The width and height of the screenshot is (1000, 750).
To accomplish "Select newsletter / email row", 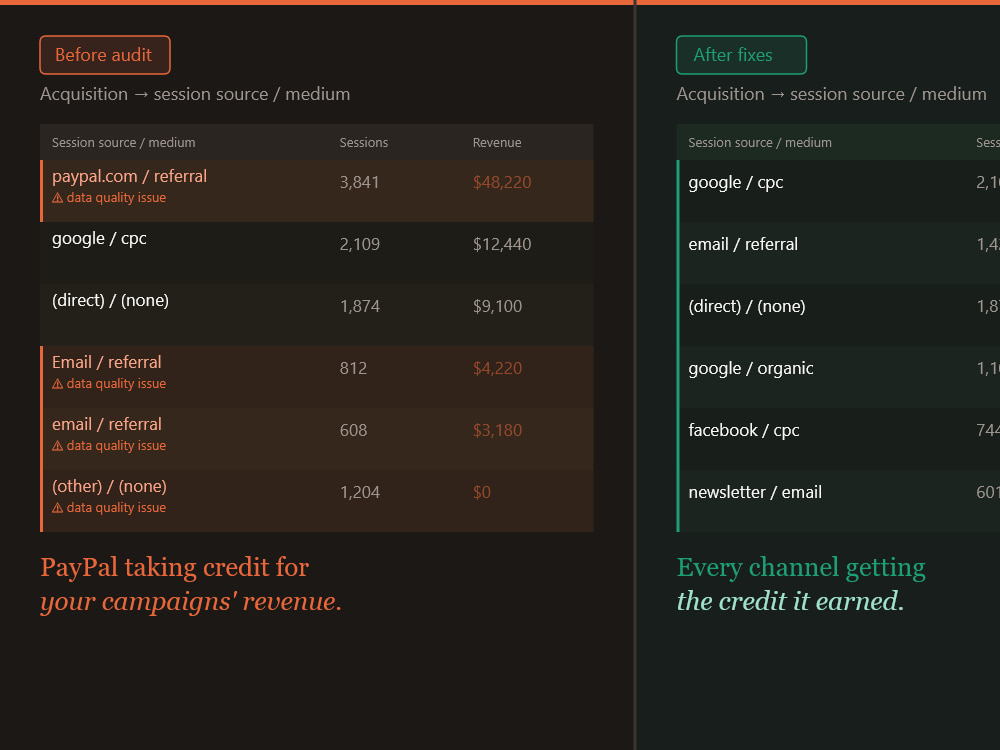I will [755, 492].
